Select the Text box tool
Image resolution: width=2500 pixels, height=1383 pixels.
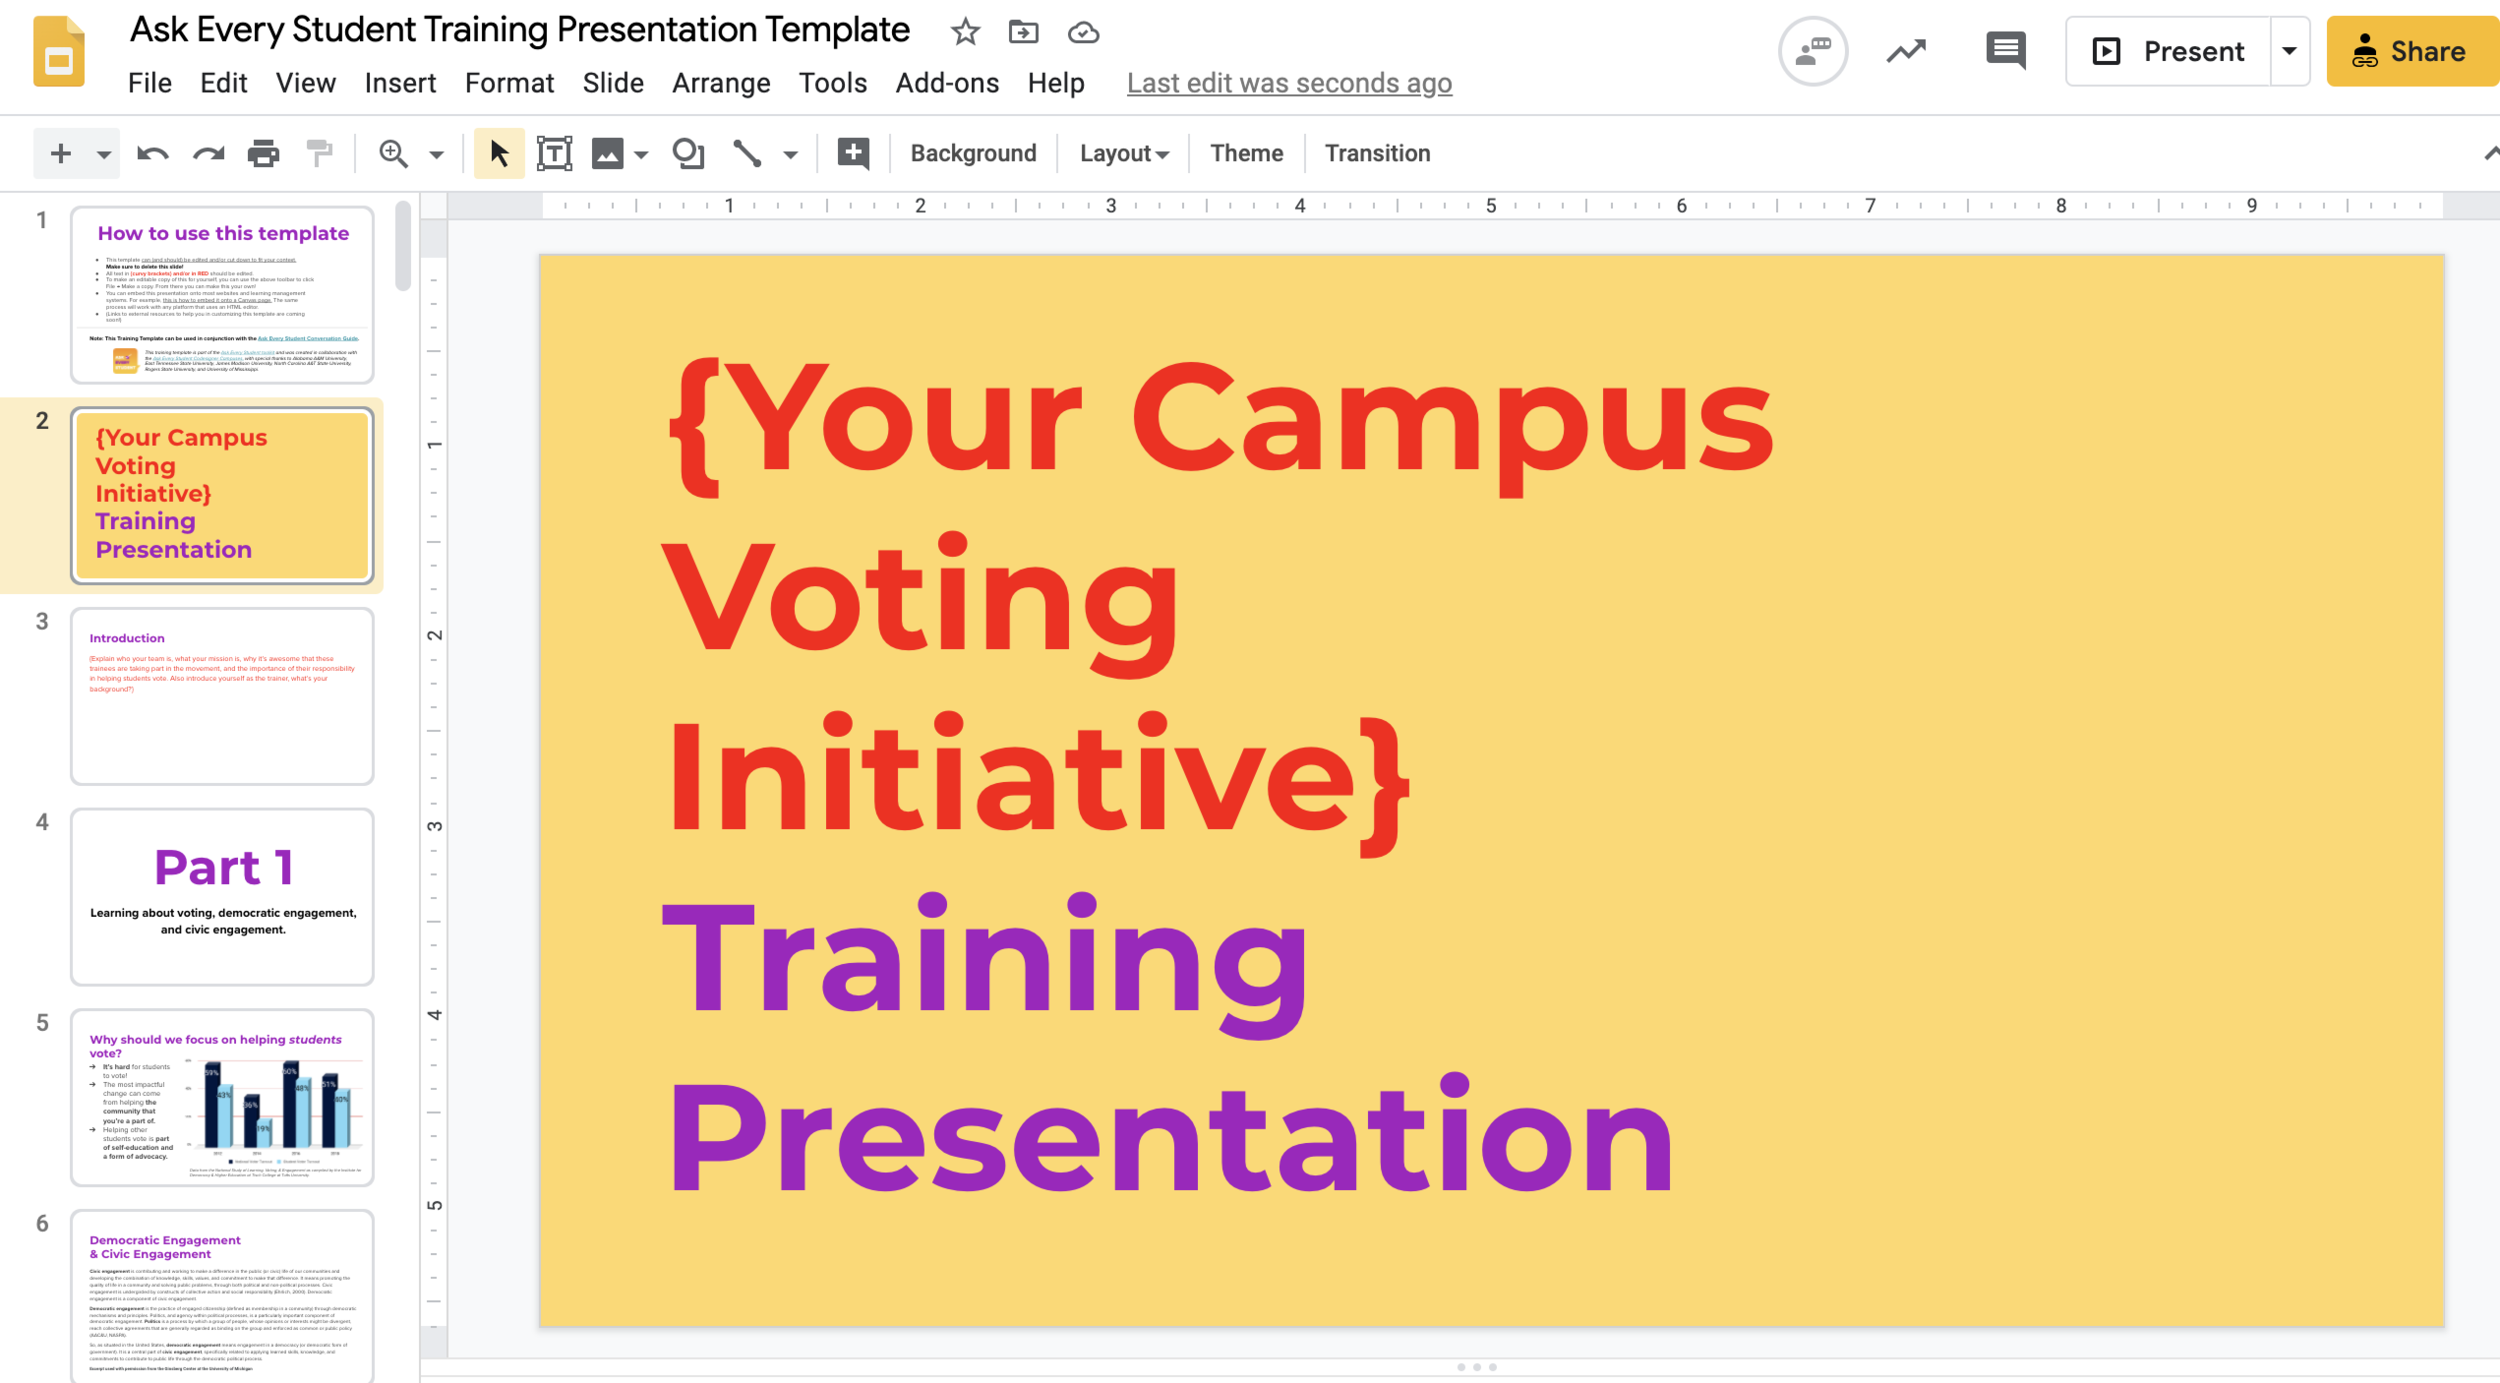point(554,153)
